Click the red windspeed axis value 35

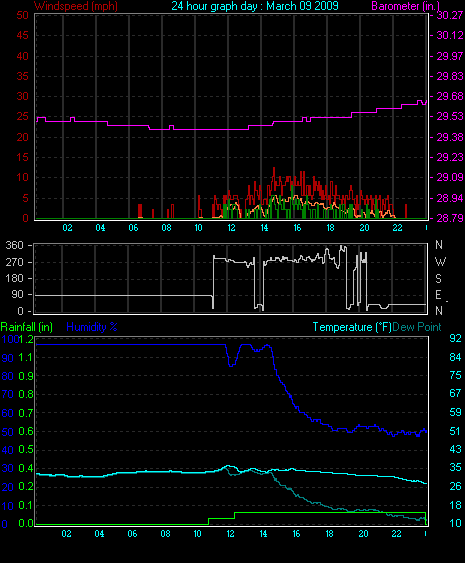click(x=22, y=76)
